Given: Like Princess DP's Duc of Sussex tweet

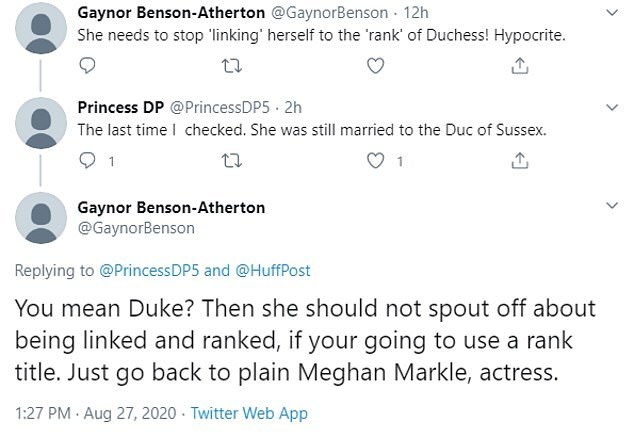Looking at the screenshot, I should coord(377,160).
